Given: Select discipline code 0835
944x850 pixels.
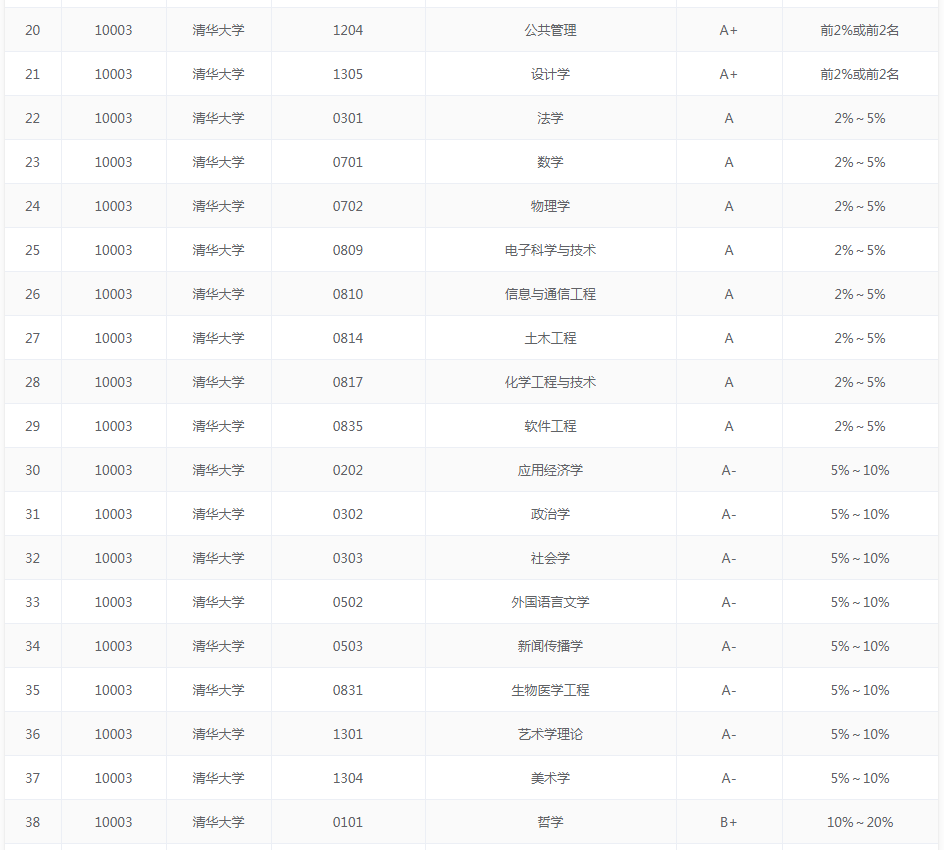Looking at the screenshot, I should click(348, 426).
